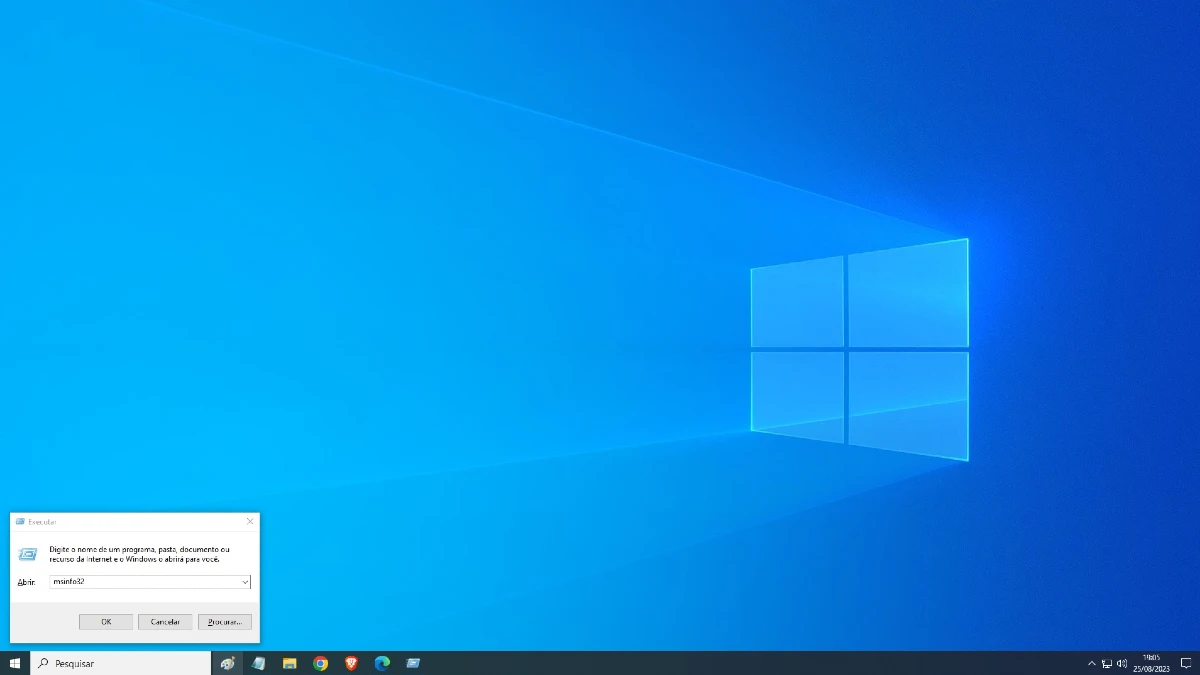Open the network status icon in the tray
Viewport: 1200px width, 675px height.
(1107, 663)
